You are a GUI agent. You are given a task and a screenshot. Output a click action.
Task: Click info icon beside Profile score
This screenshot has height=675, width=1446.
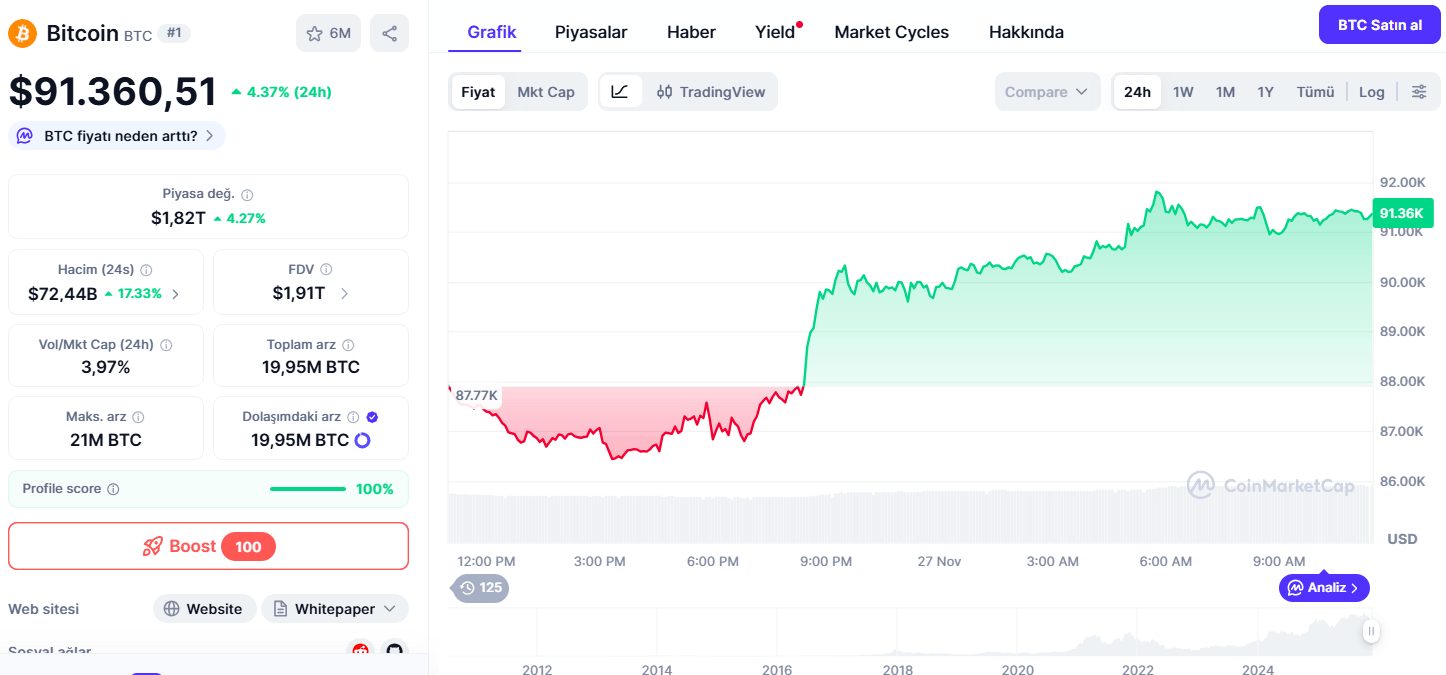click(113, 489)
